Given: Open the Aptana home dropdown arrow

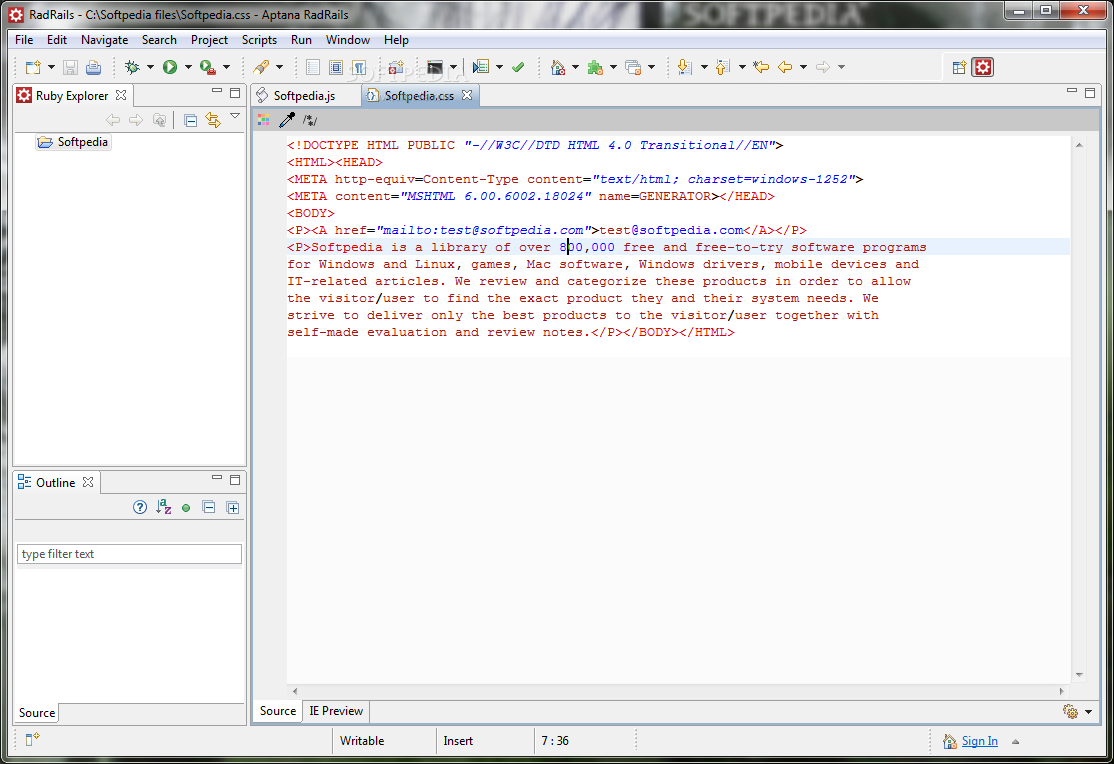Looking at the screenshot, I should (575, 68).
